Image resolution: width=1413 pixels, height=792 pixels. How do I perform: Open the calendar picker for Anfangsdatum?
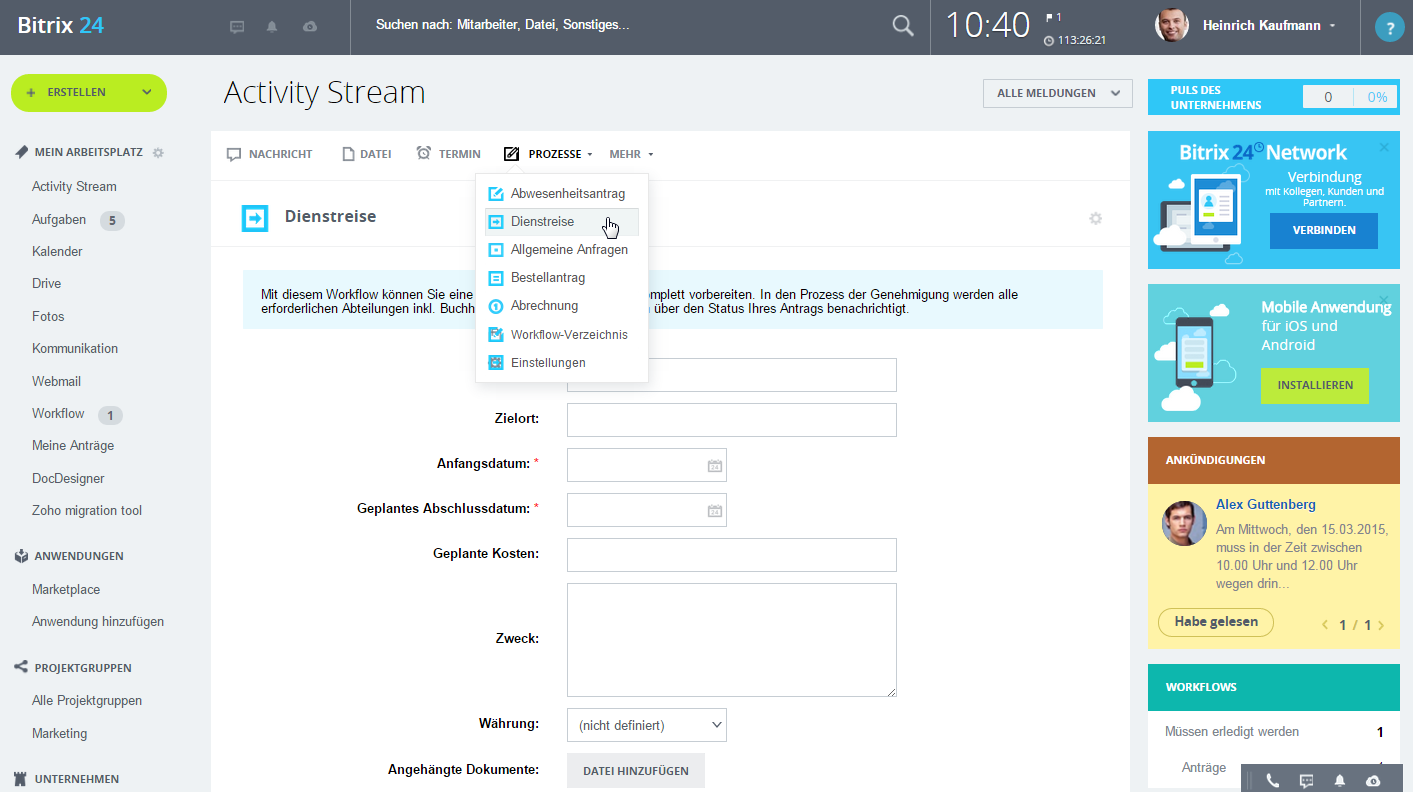click(715, 464)
